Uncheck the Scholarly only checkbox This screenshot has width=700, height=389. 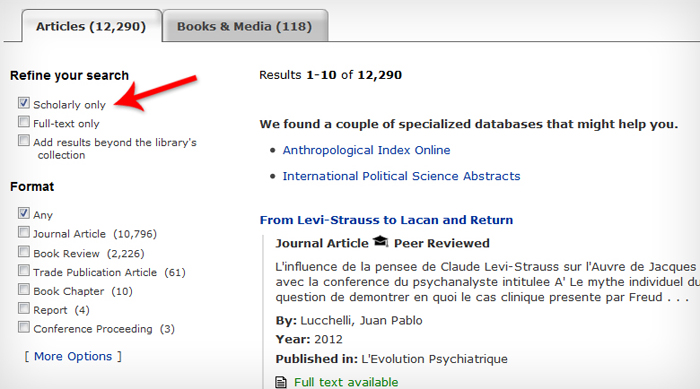(24, 103)
